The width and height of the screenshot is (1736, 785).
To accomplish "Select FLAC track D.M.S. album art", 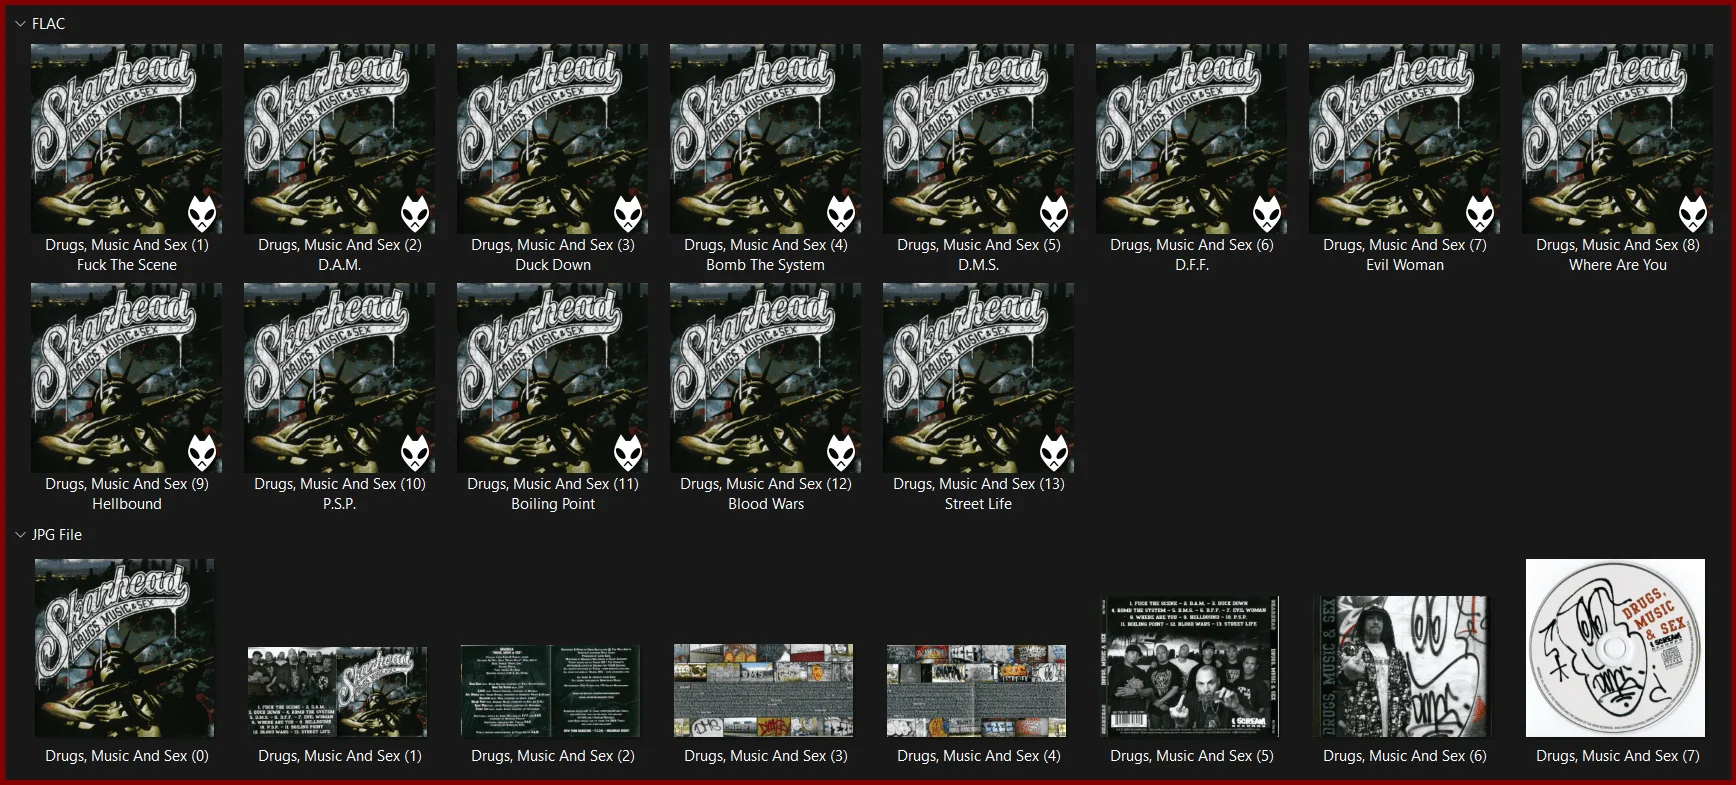I will (979, 139).
